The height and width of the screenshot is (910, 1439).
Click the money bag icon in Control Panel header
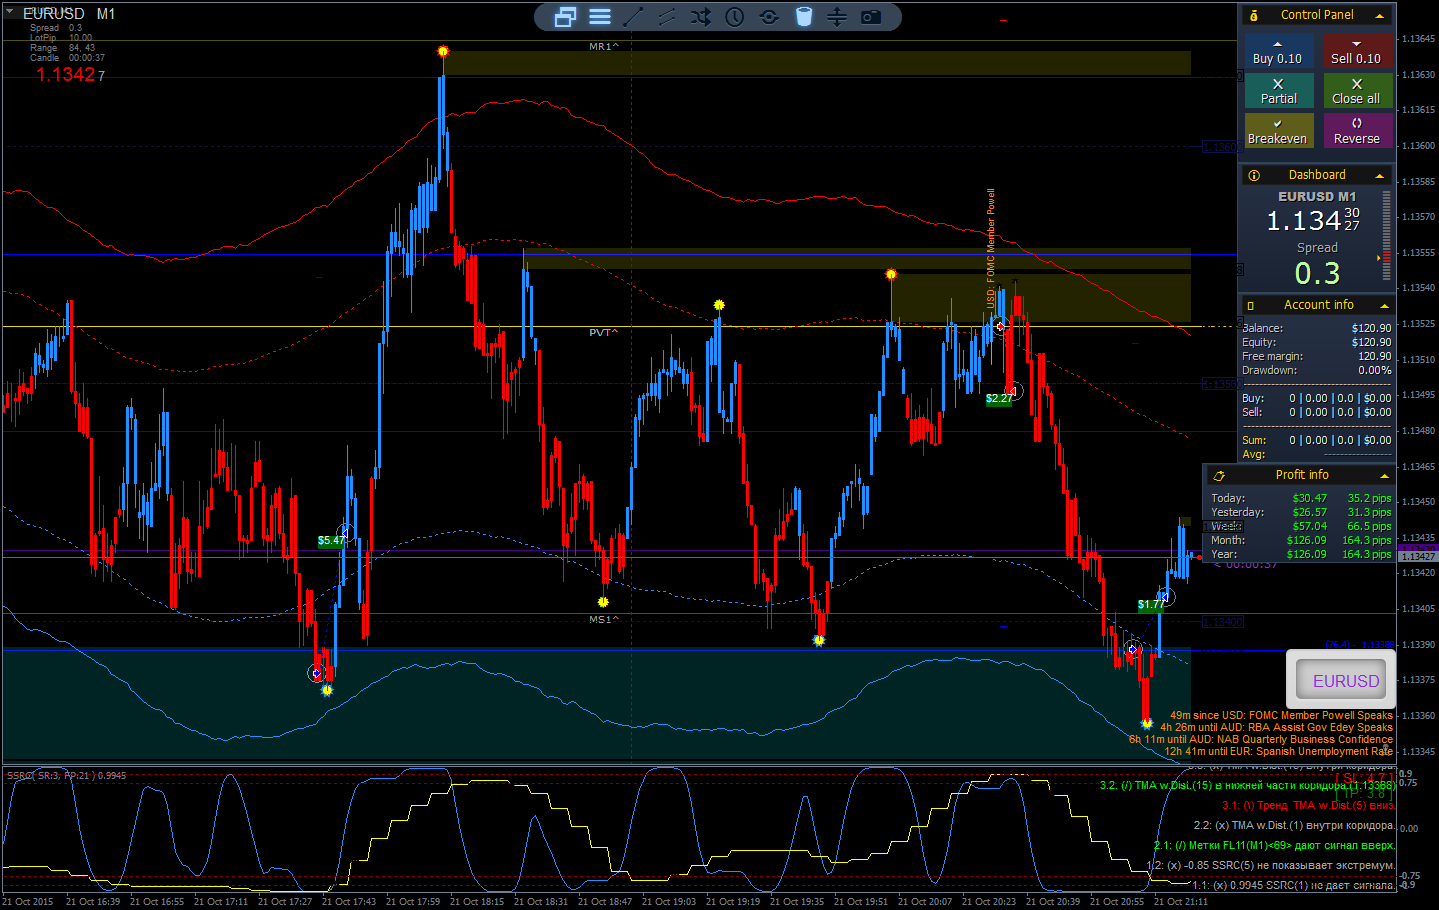(x=1254, y=15)
